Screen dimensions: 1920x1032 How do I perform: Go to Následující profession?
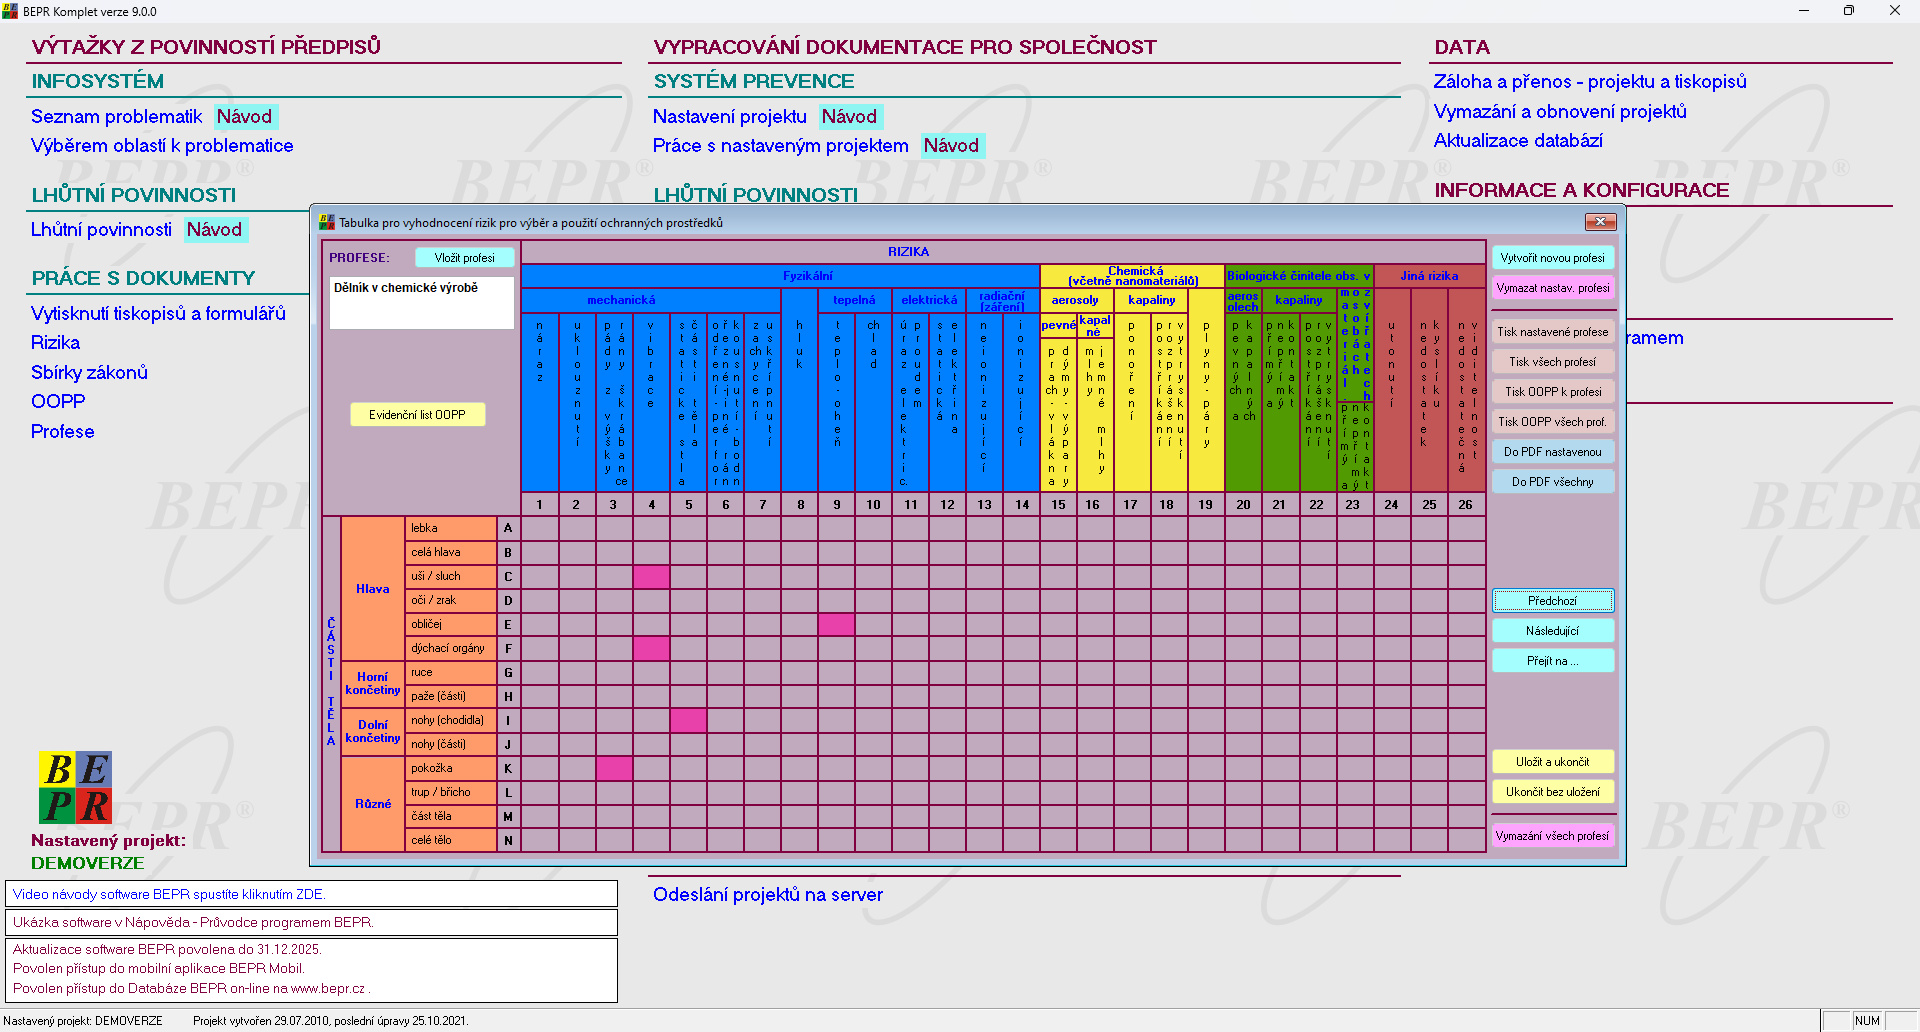(x=1553, y=631)
